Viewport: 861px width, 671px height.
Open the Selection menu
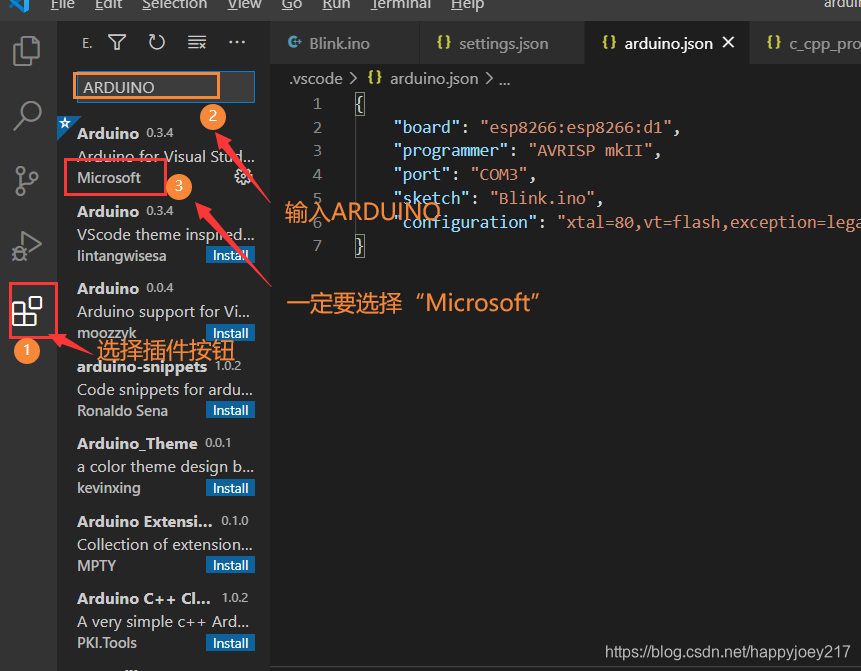coord(174,4)
